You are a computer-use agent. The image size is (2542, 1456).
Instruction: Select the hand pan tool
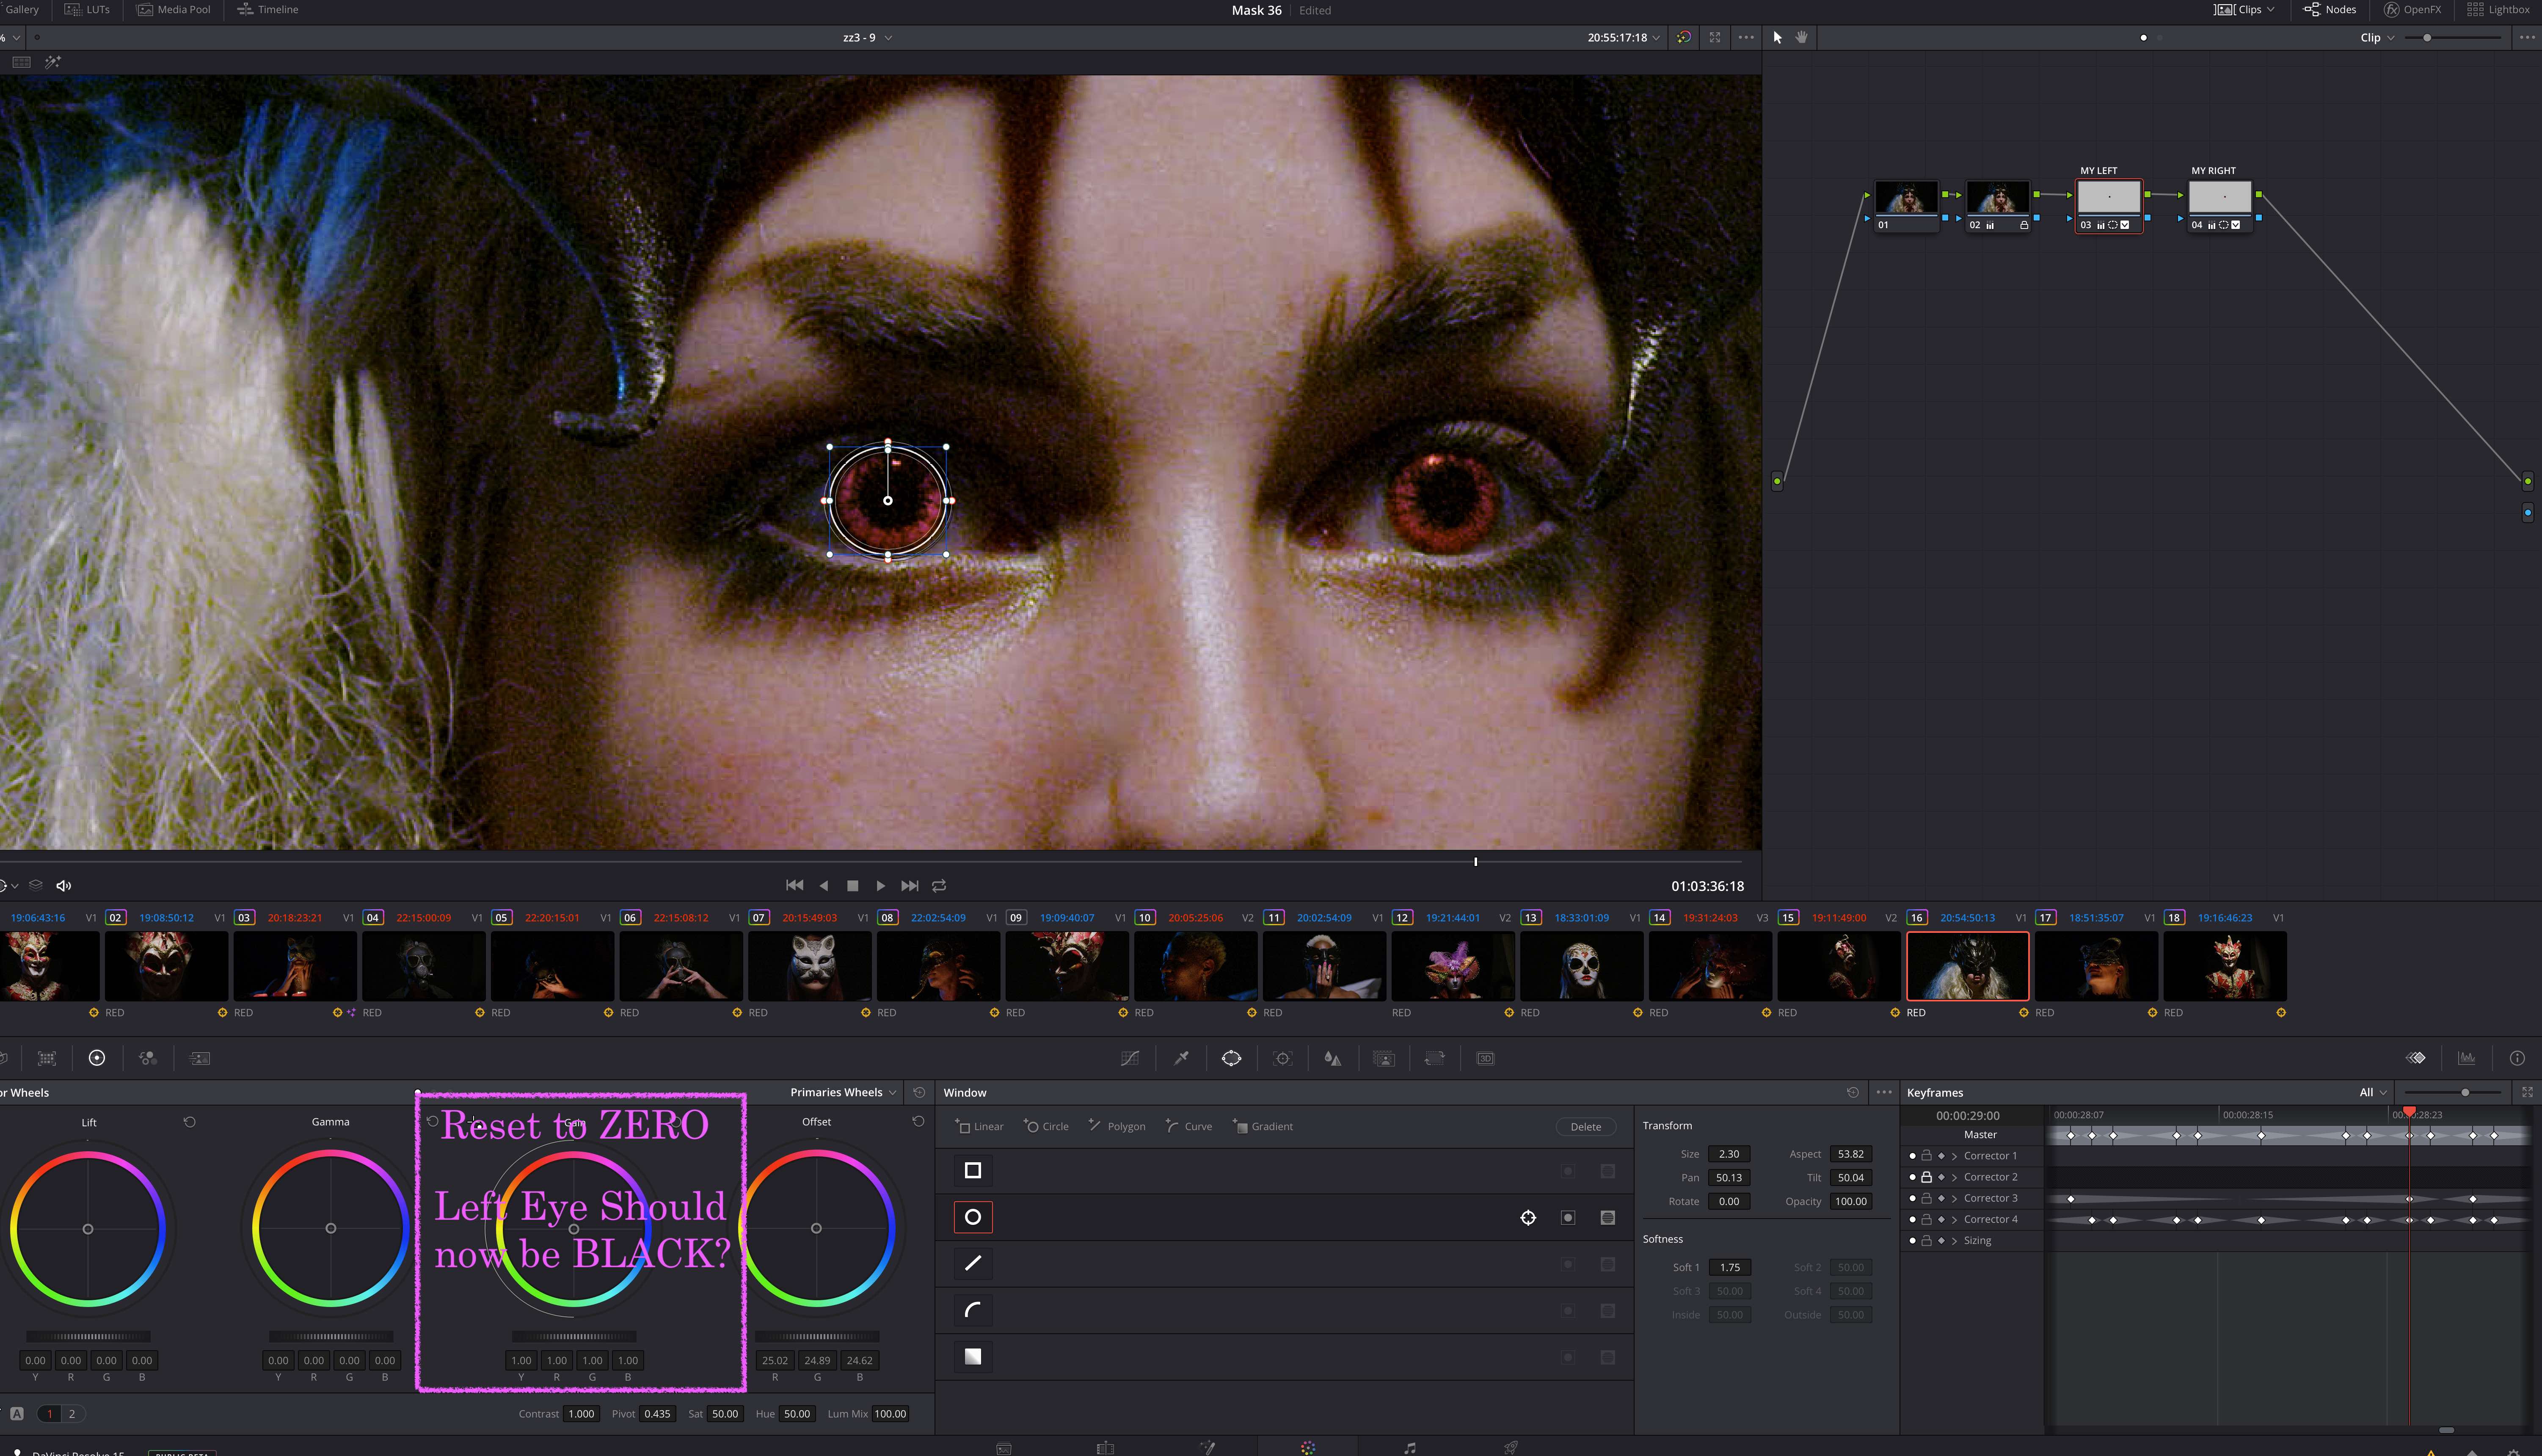pos(1802,37)
